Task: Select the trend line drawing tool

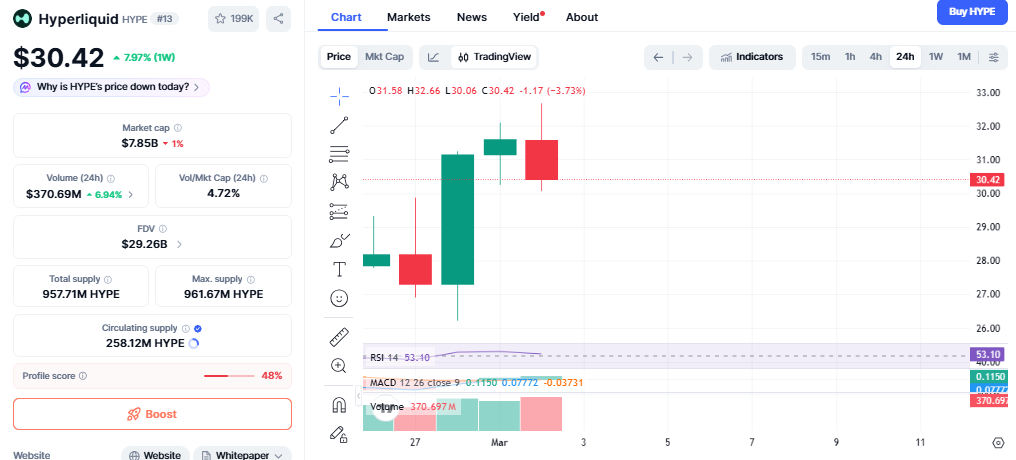Action: (x=339, y=125)
